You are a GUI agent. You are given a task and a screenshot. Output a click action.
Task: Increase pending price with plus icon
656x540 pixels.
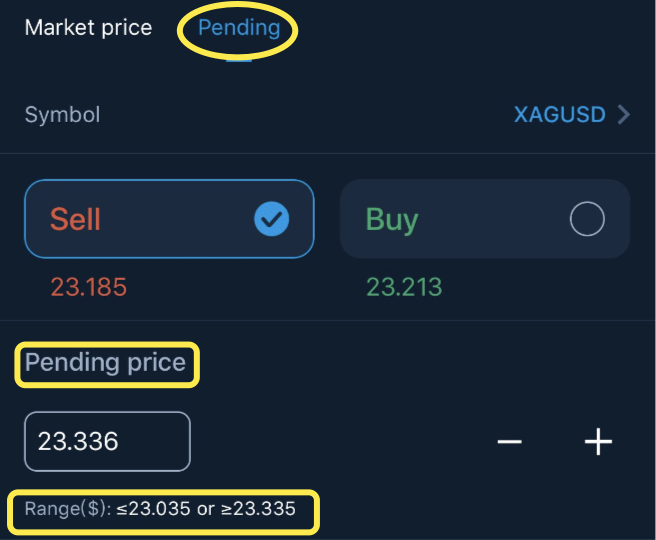click(x=598, y=442)
